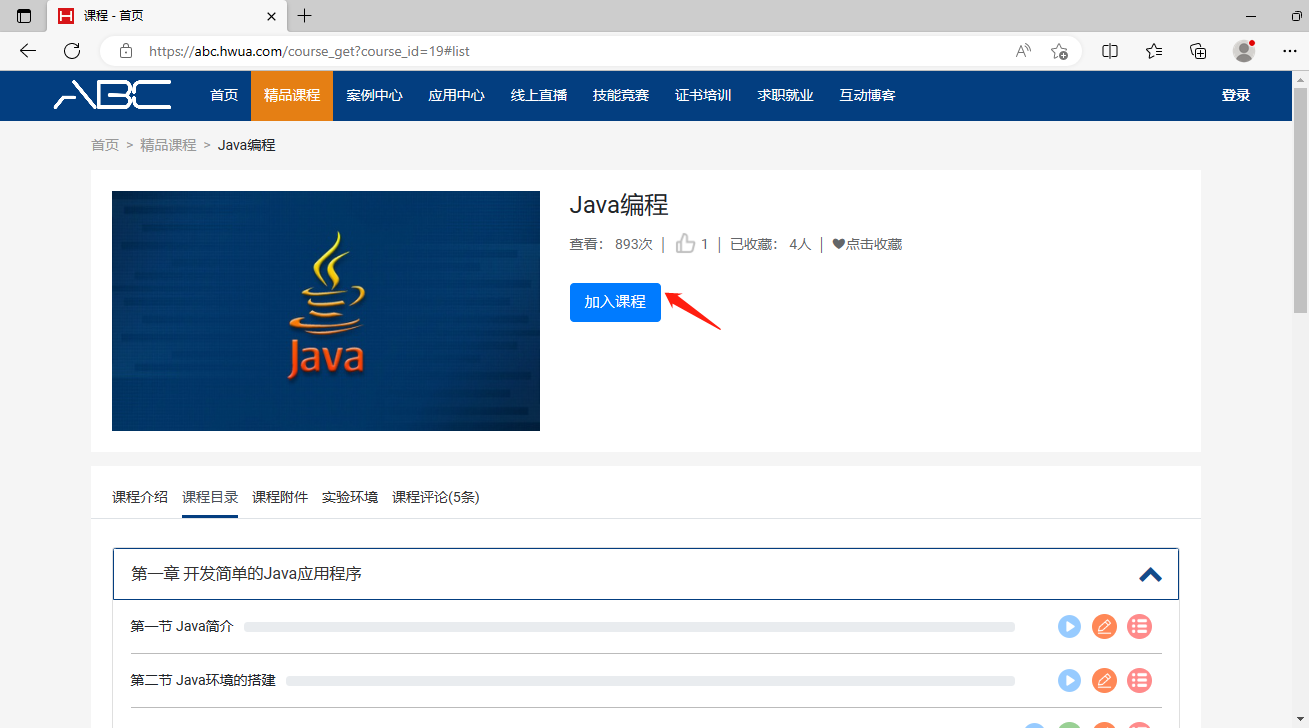Viewport: 1309px width, 728px height.
Task: Open 技能竞赛 in navigation bar
Action: click(x=621, y=95)
